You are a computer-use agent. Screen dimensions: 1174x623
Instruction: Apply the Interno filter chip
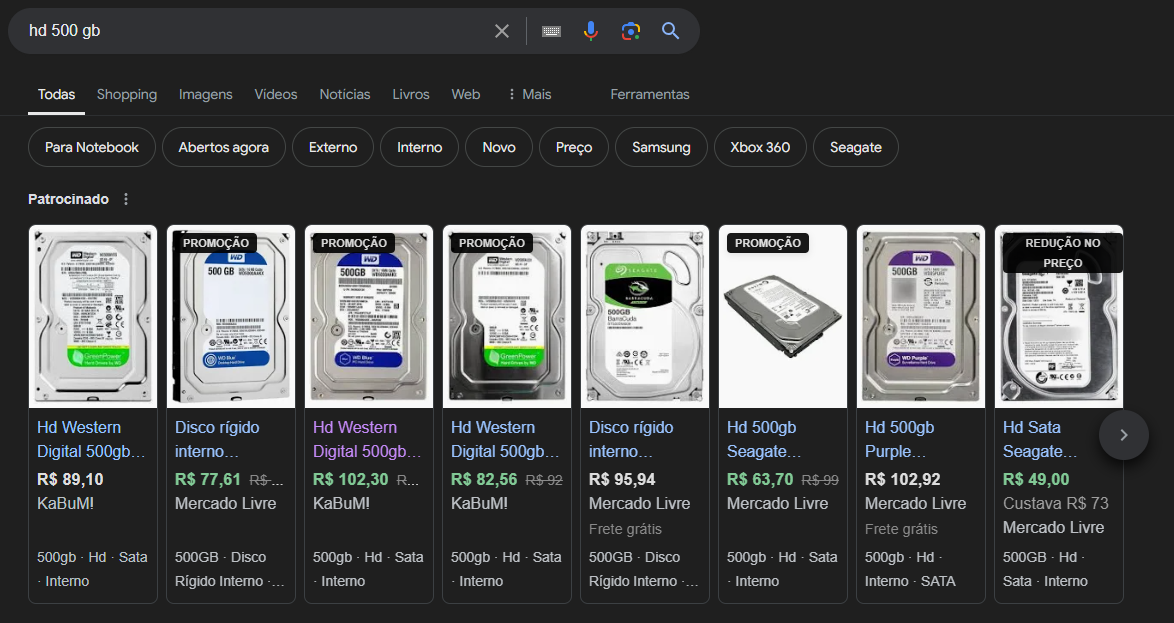419,148
